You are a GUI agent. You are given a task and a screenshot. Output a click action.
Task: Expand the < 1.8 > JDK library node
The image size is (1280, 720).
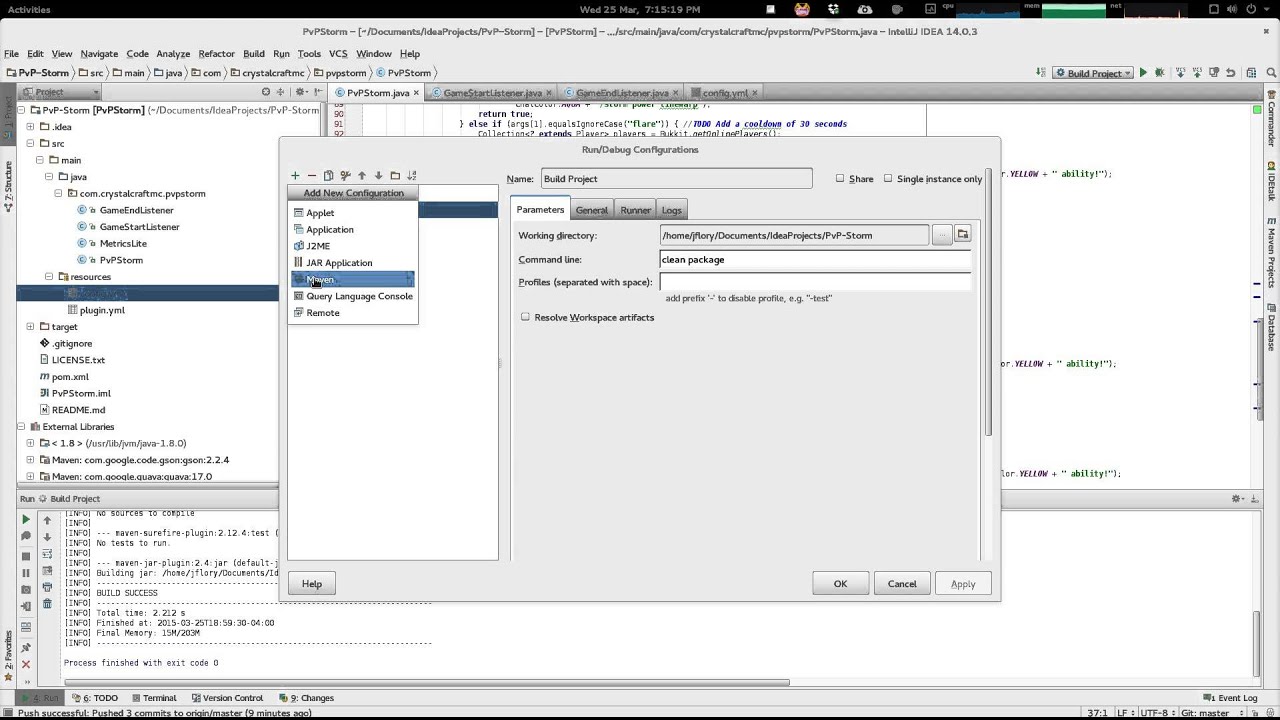tap(30, 443)
